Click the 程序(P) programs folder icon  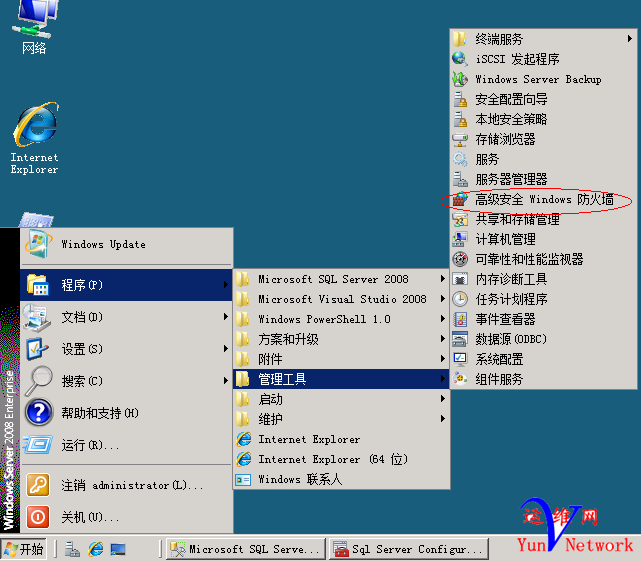[x=38, y=284]
